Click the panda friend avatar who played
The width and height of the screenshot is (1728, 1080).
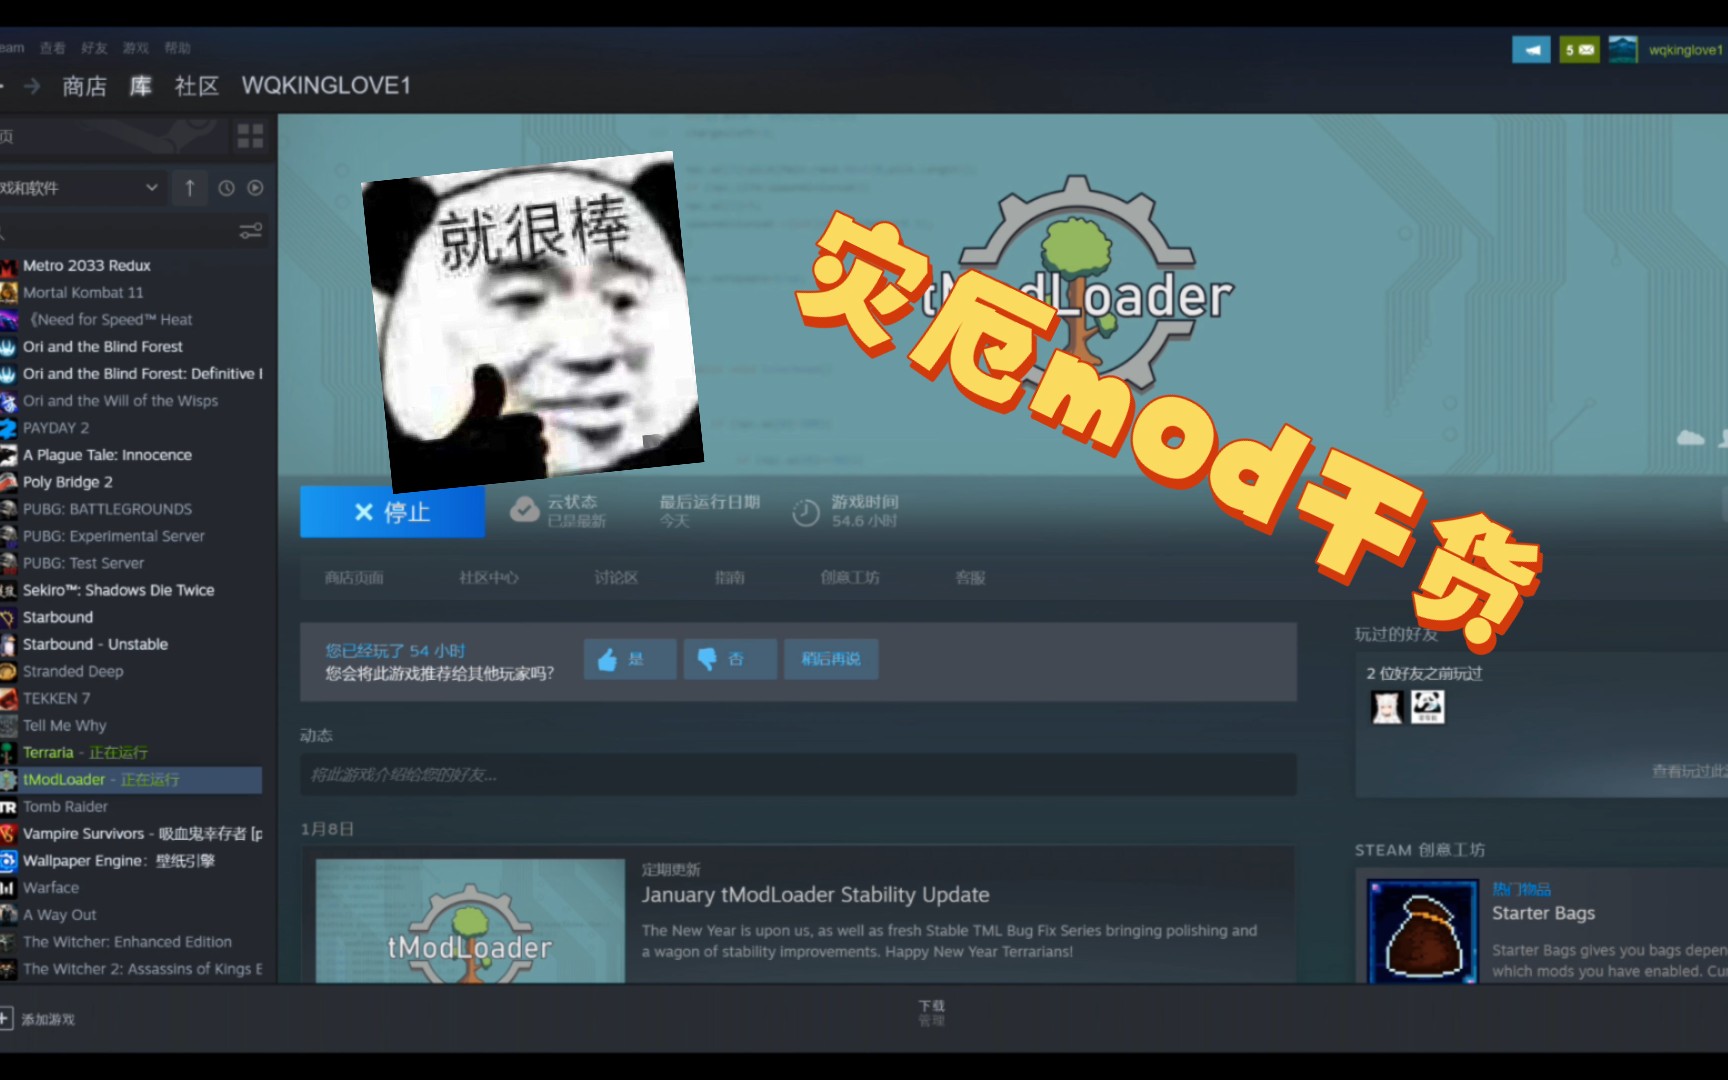1427,707
